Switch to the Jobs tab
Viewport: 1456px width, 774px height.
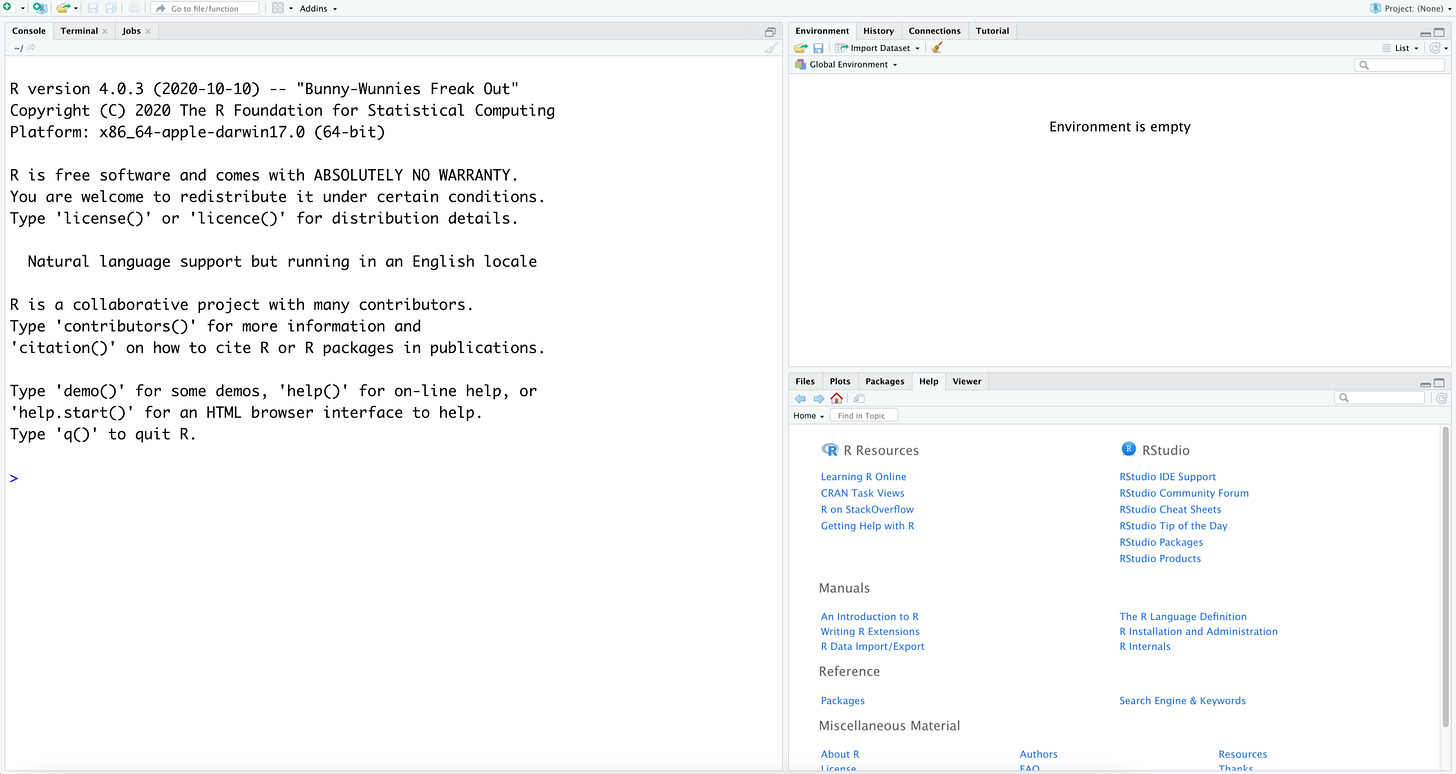coord(131,31)
